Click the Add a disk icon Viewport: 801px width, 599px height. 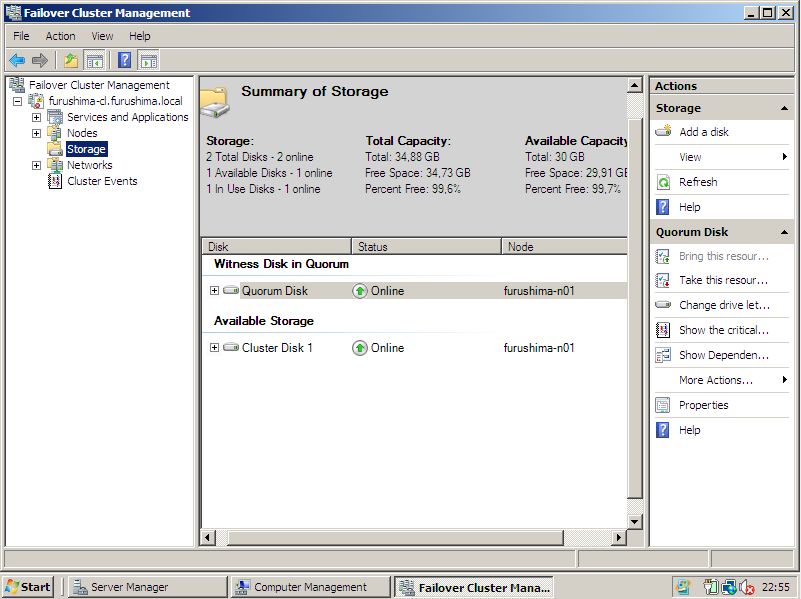click(663, 131)
